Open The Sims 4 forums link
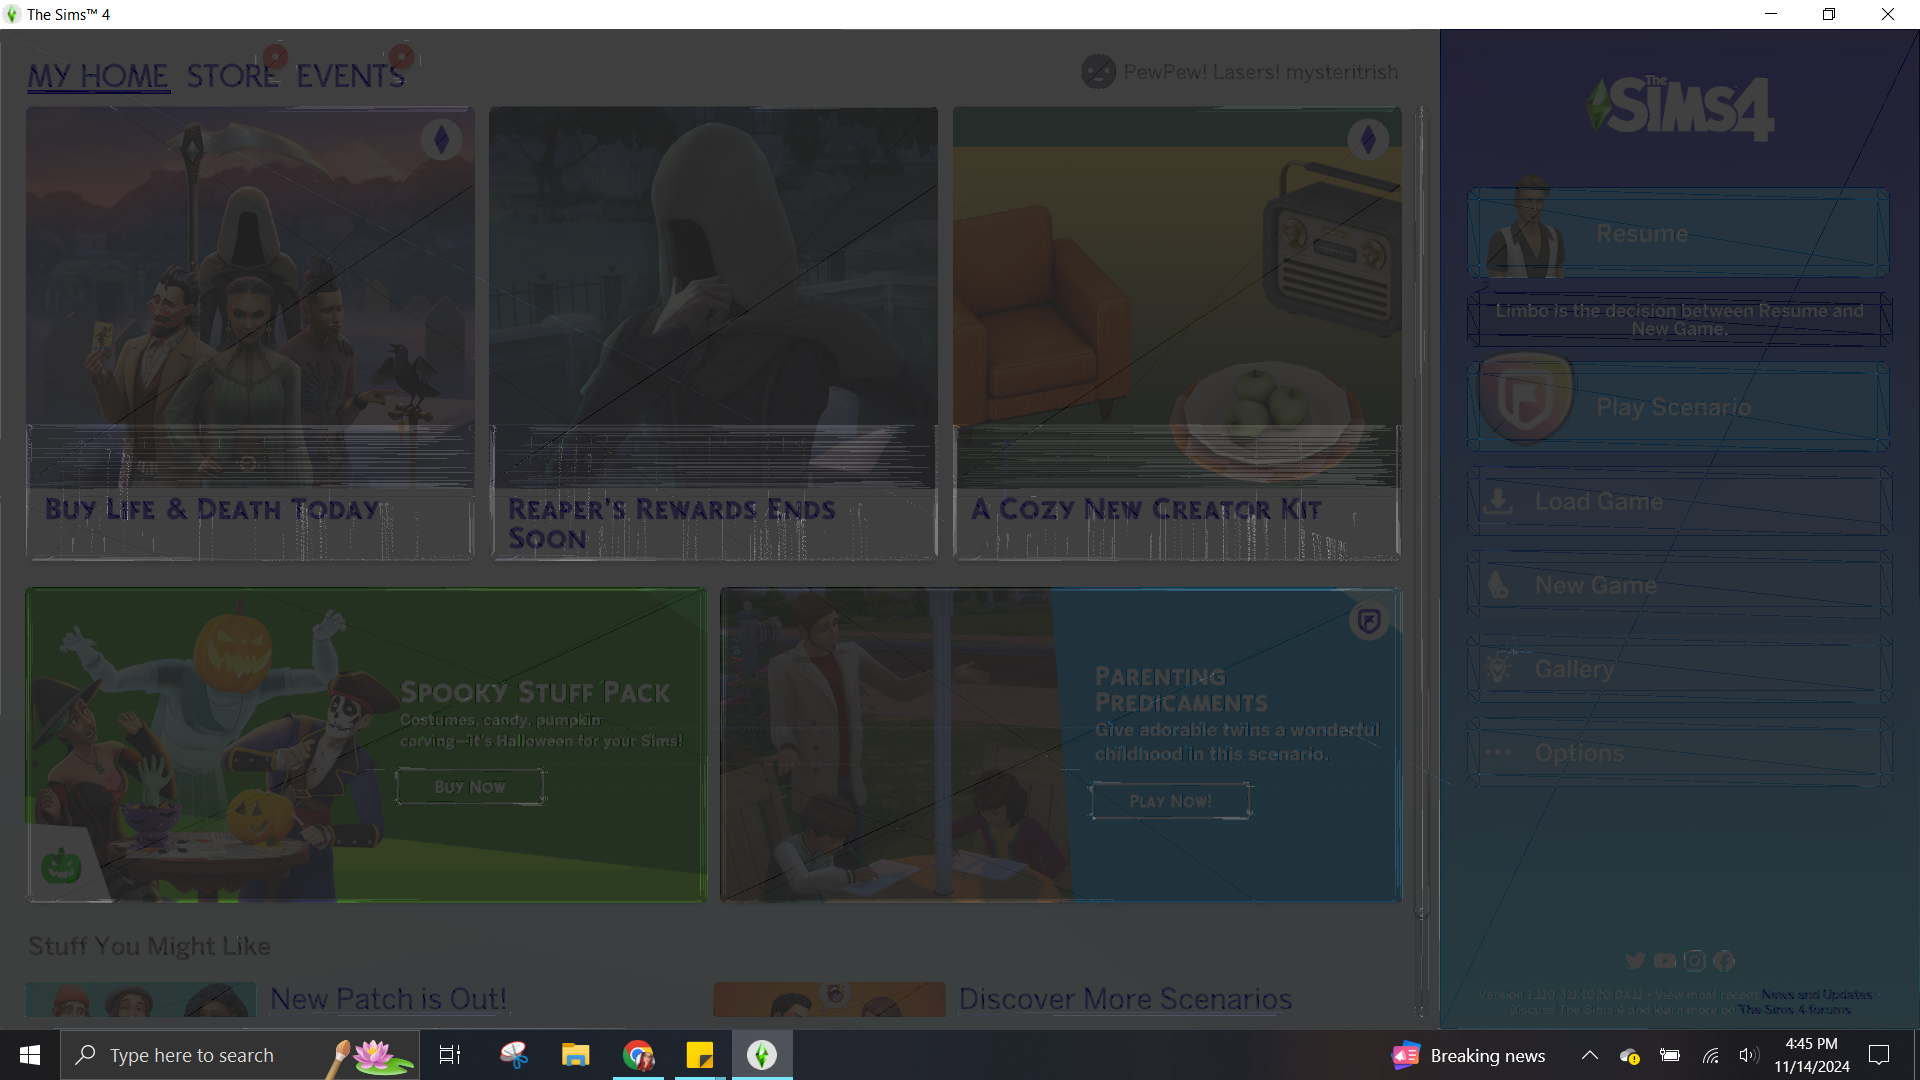 click(x=1794, y=1010)
